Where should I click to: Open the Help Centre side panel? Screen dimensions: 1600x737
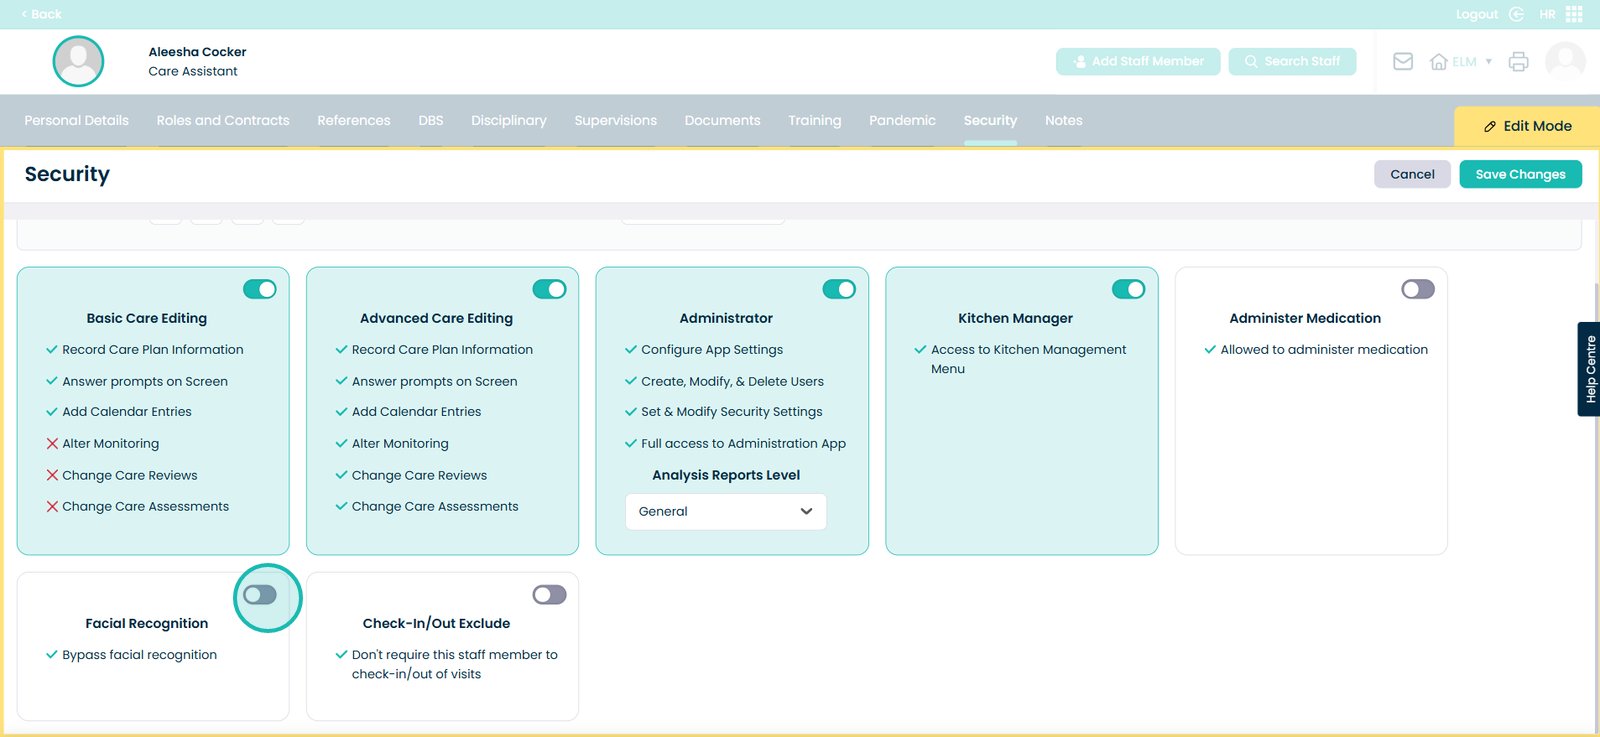(1589, 369)
